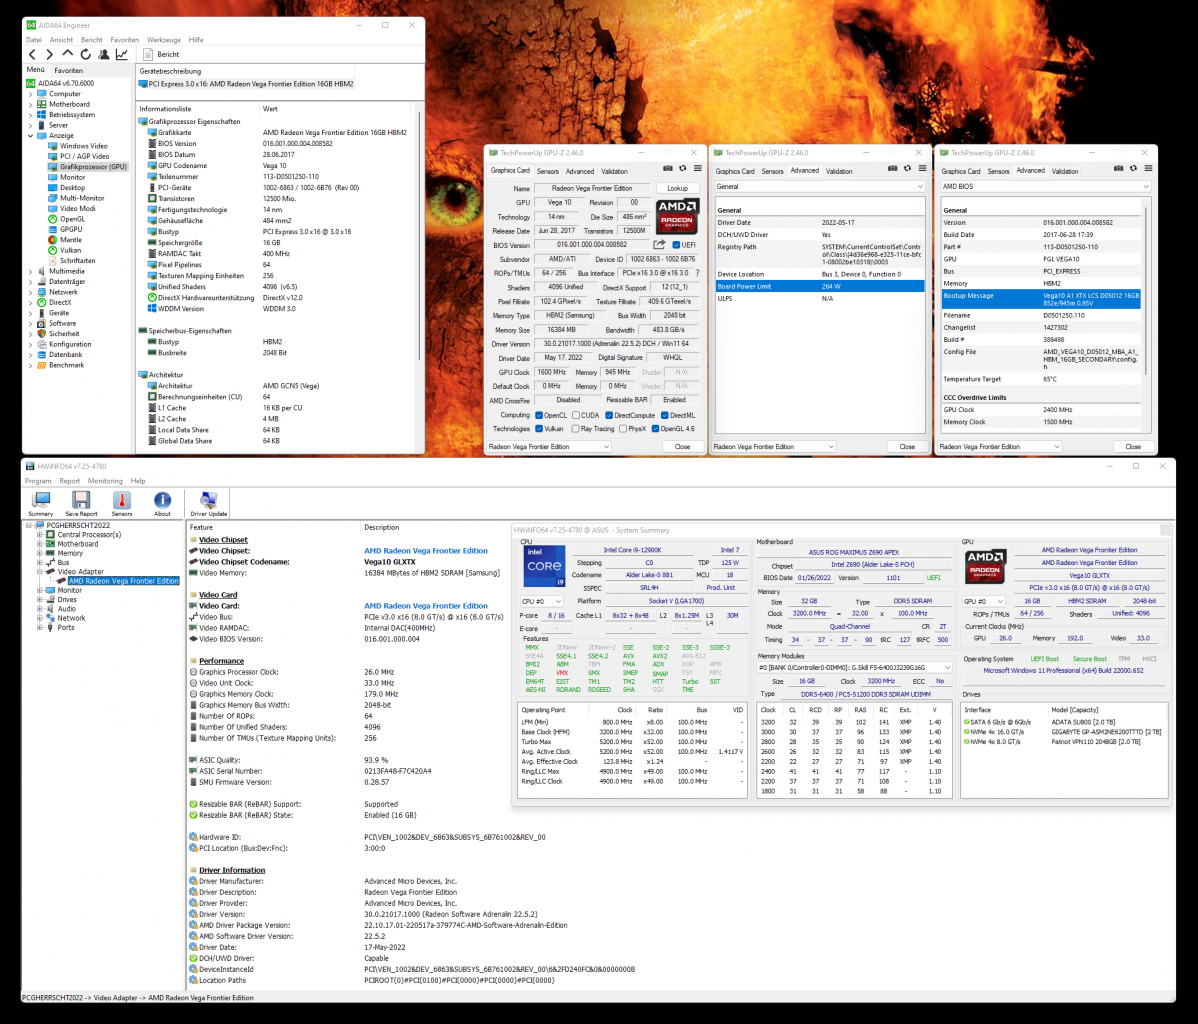The image size is (1198, 1024).
Task: Generate AIDA64 Bericht report
Action: point(161,54)
